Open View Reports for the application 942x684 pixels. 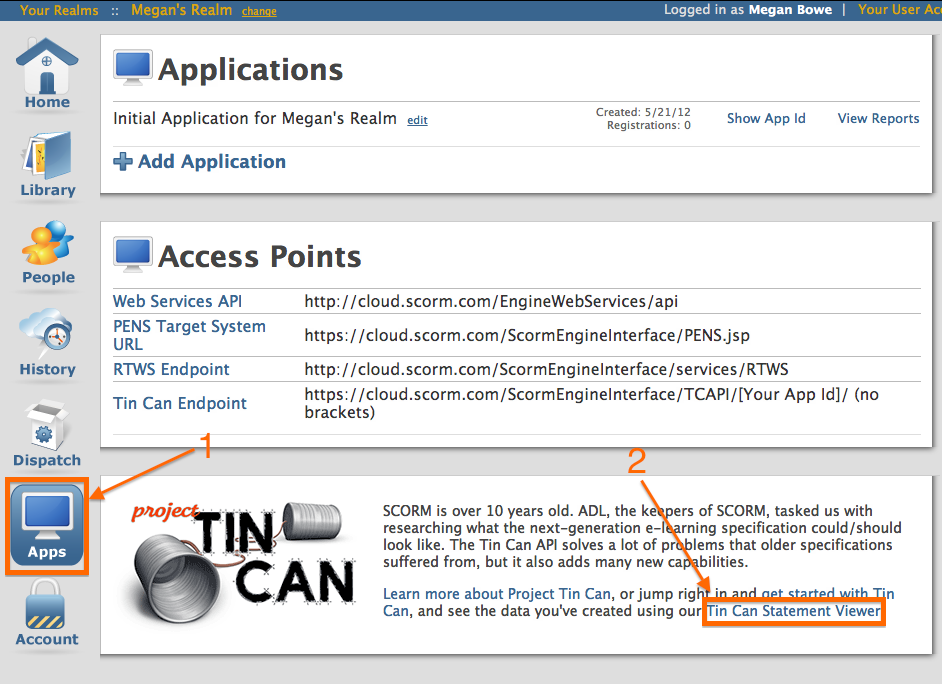pyautogui.click(x=878, y=118)
